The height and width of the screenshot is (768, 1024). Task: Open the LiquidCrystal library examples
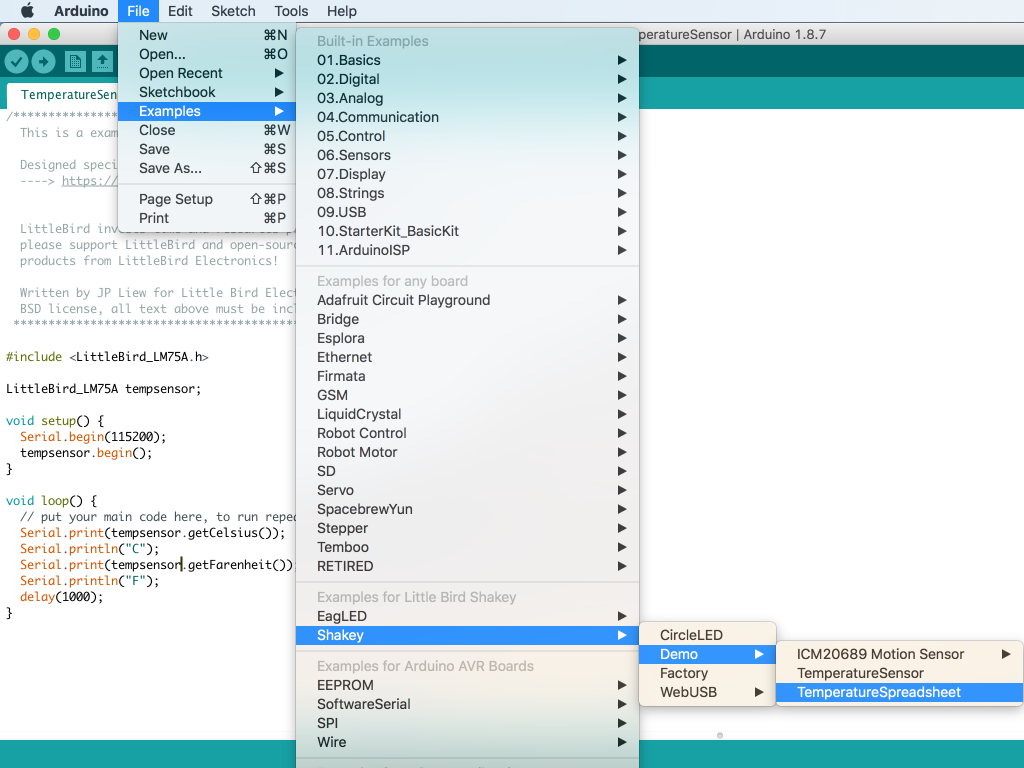click(468, 413)
